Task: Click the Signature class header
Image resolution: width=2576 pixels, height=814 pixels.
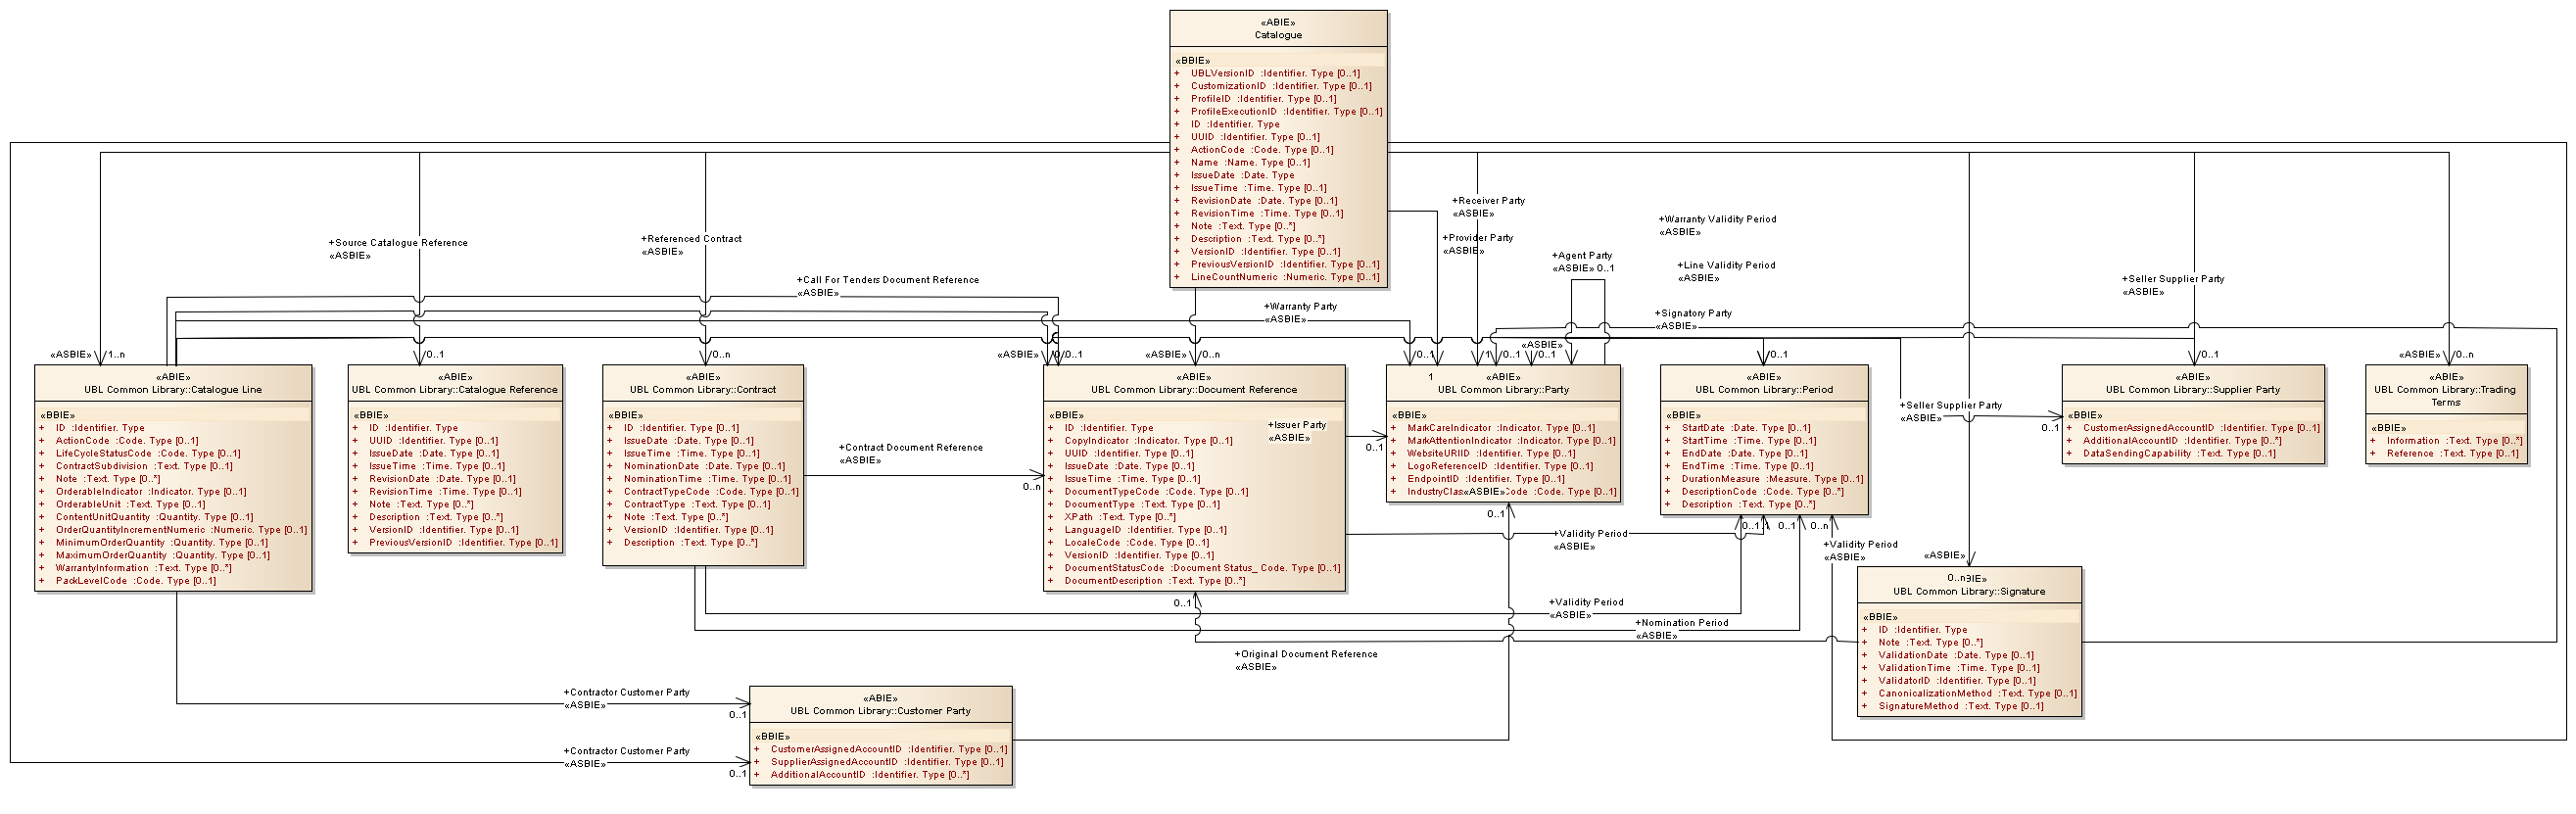Action: [x=1969, y=591]
